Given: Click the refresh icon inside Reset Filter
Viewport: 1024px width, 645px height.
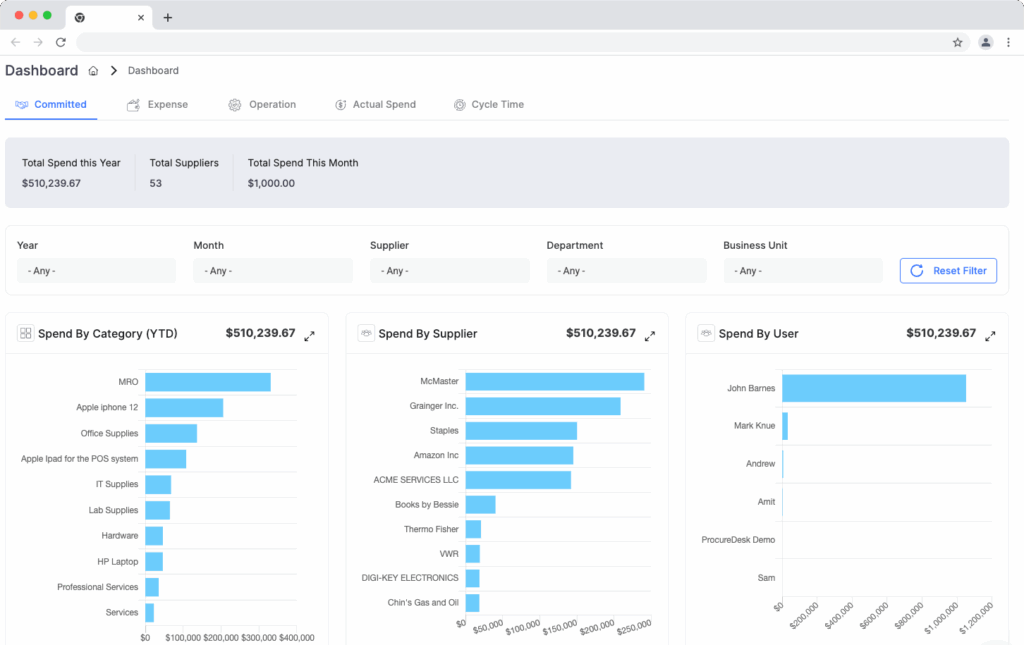Looking at the screenshot, I should pyautogui.click(x=917, y=270).
